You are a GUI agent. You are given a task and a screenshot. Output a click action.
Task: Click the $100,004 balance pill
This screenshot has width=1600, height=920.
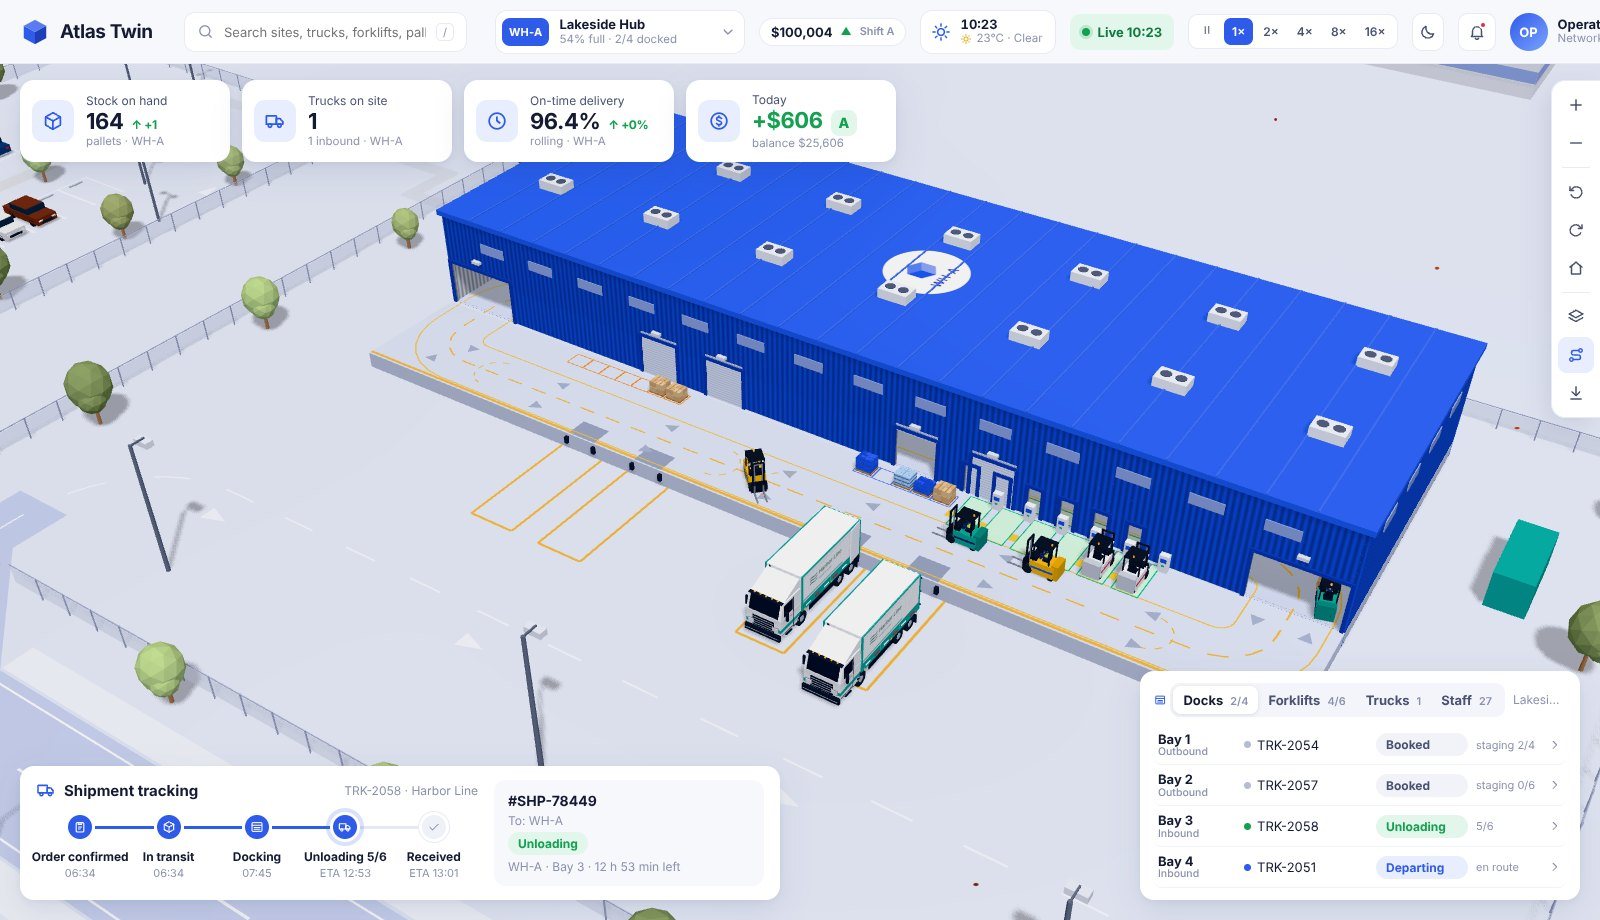832,32
